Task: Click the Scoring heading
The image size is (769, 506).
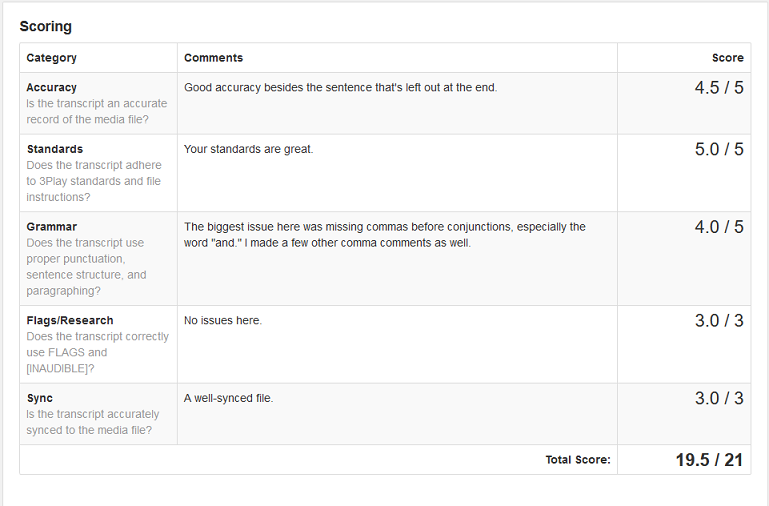Action: [46, 26]
